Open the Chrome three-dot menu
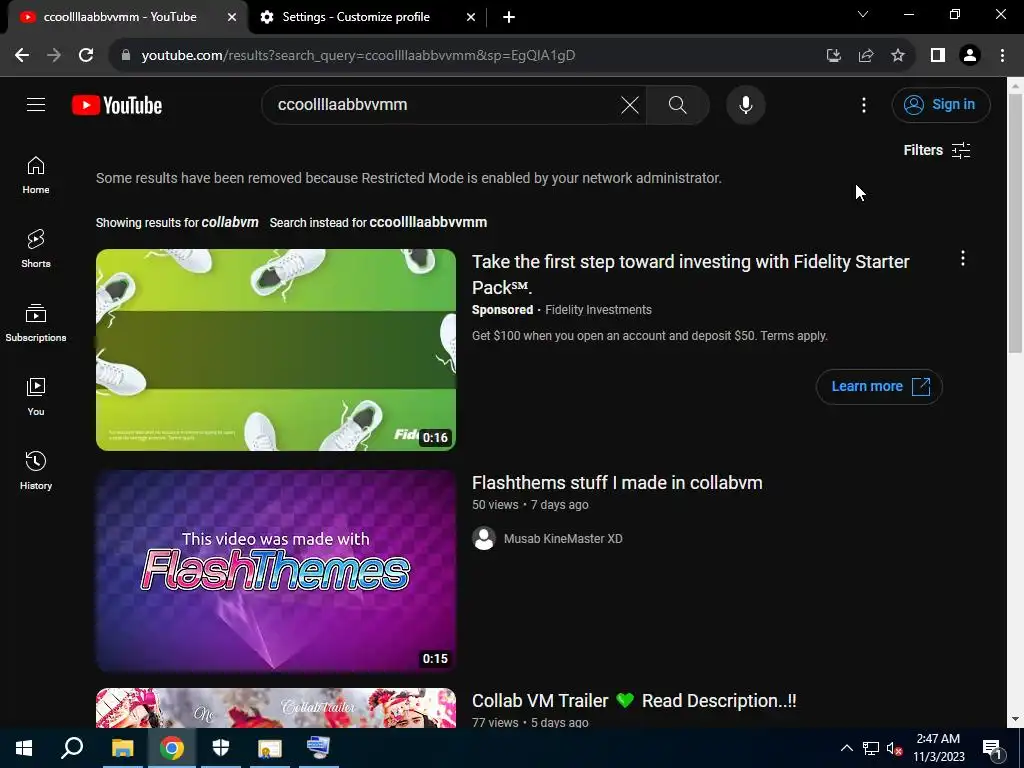The width and height of the screenshot is (1024, 768). tap(1002, 56)
